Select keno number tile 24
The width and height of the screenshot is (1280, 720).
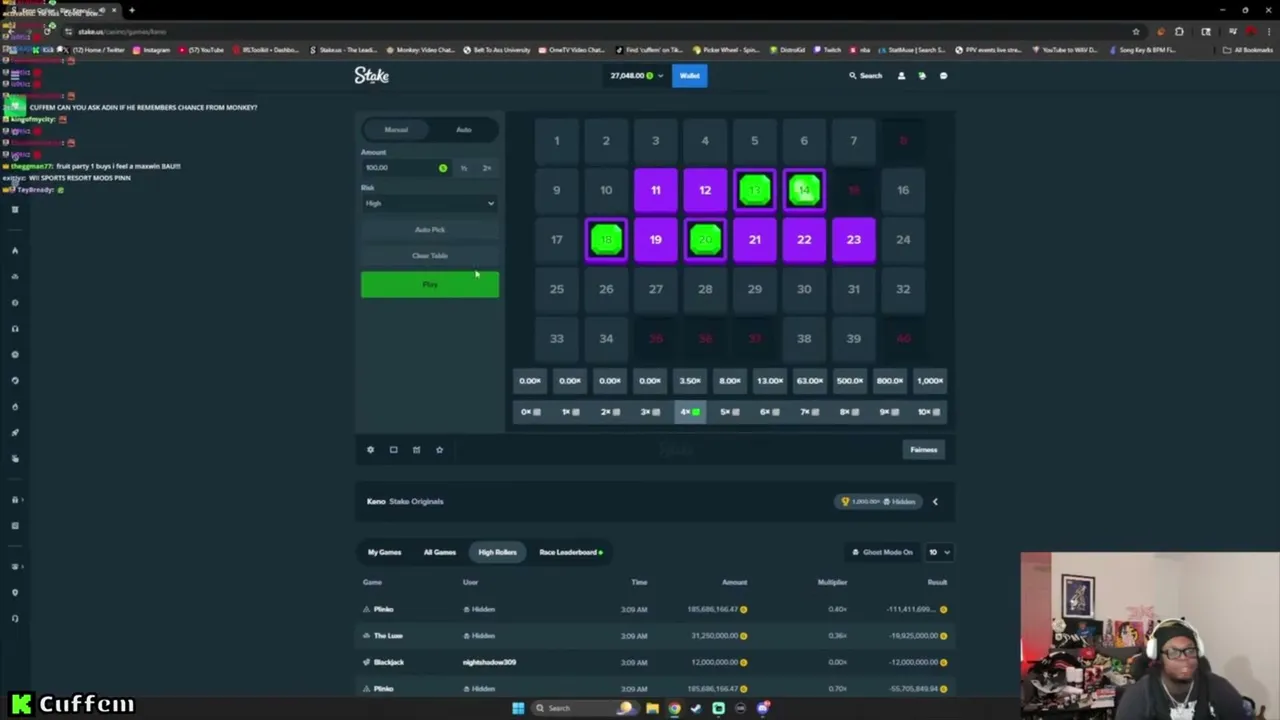click(903, 240)
